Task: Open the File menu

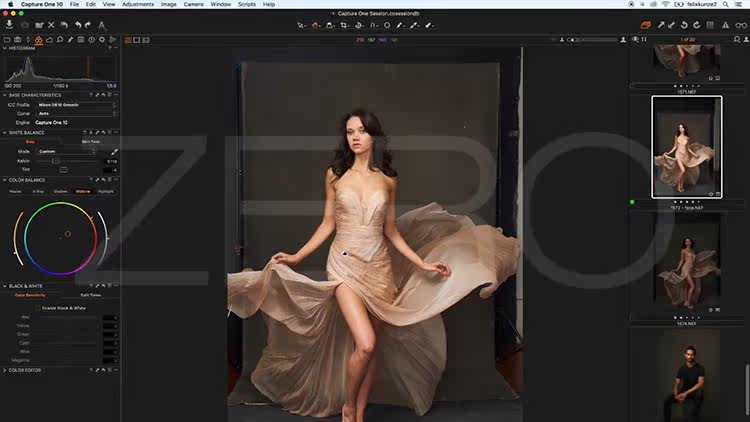Action: click(x=75, y=4)
